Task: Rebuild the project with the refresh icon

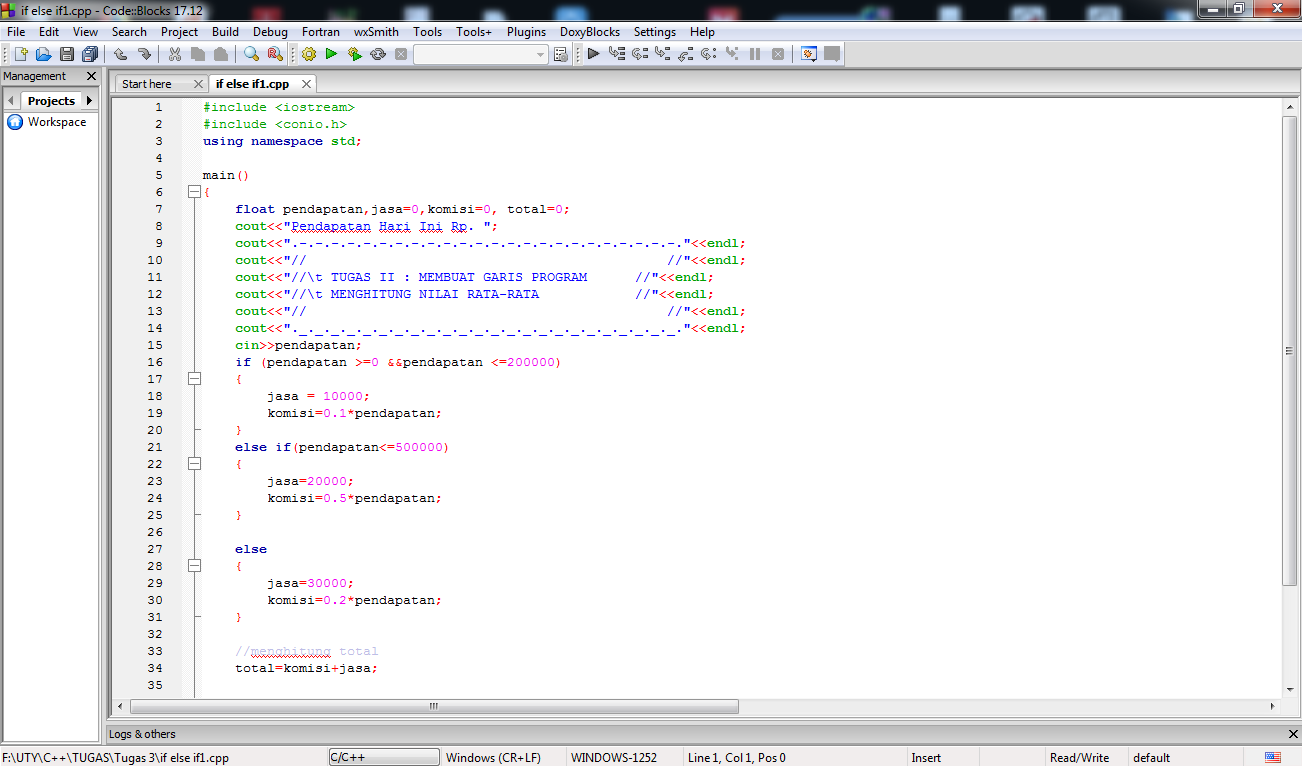Action: click(x=378, y=54)
